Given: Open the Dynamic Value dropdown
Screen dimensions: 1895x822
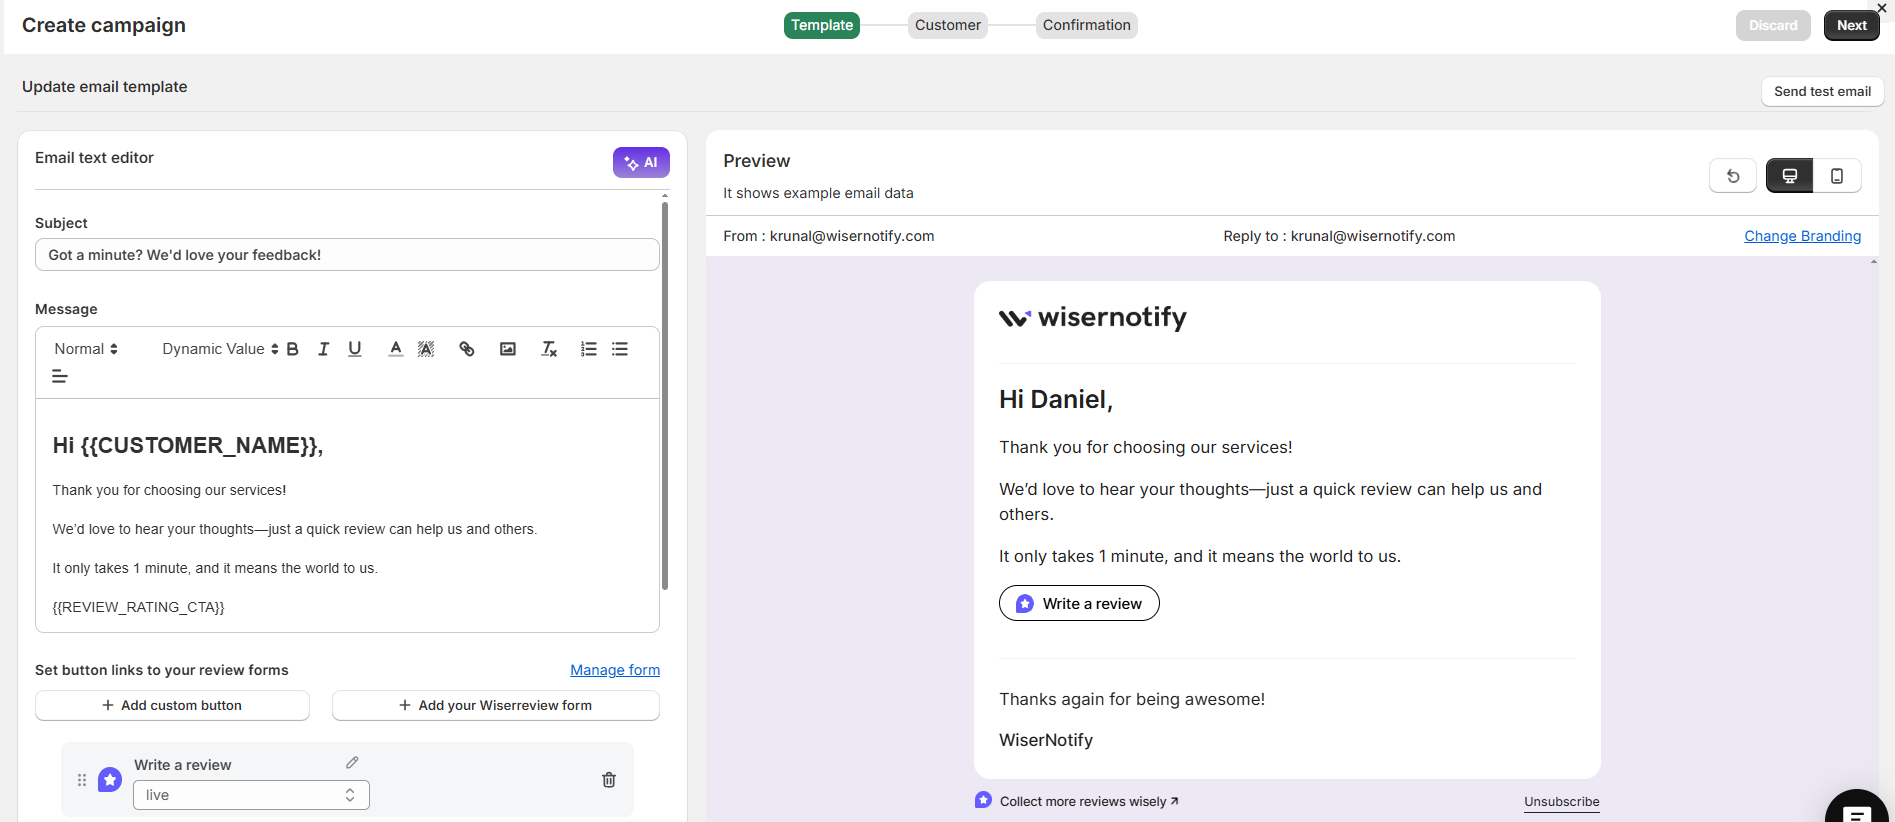Looking at the screenshot, I should [x=220, y=349].
